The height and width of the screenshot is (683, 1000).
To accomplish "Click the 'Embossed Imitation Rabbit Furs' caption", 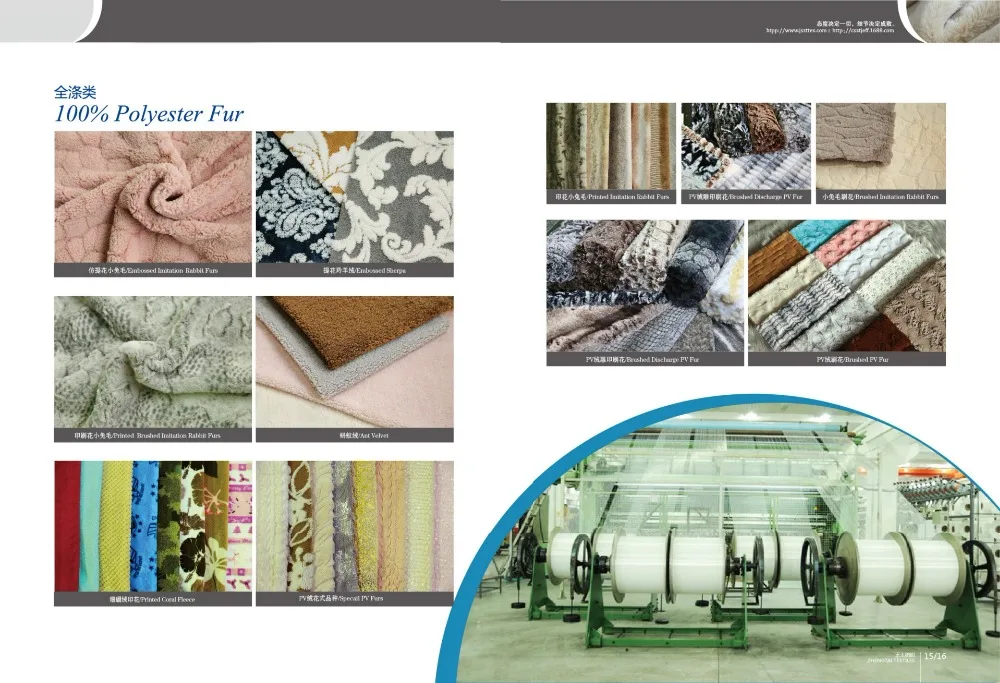I will [x=153, y=270].
